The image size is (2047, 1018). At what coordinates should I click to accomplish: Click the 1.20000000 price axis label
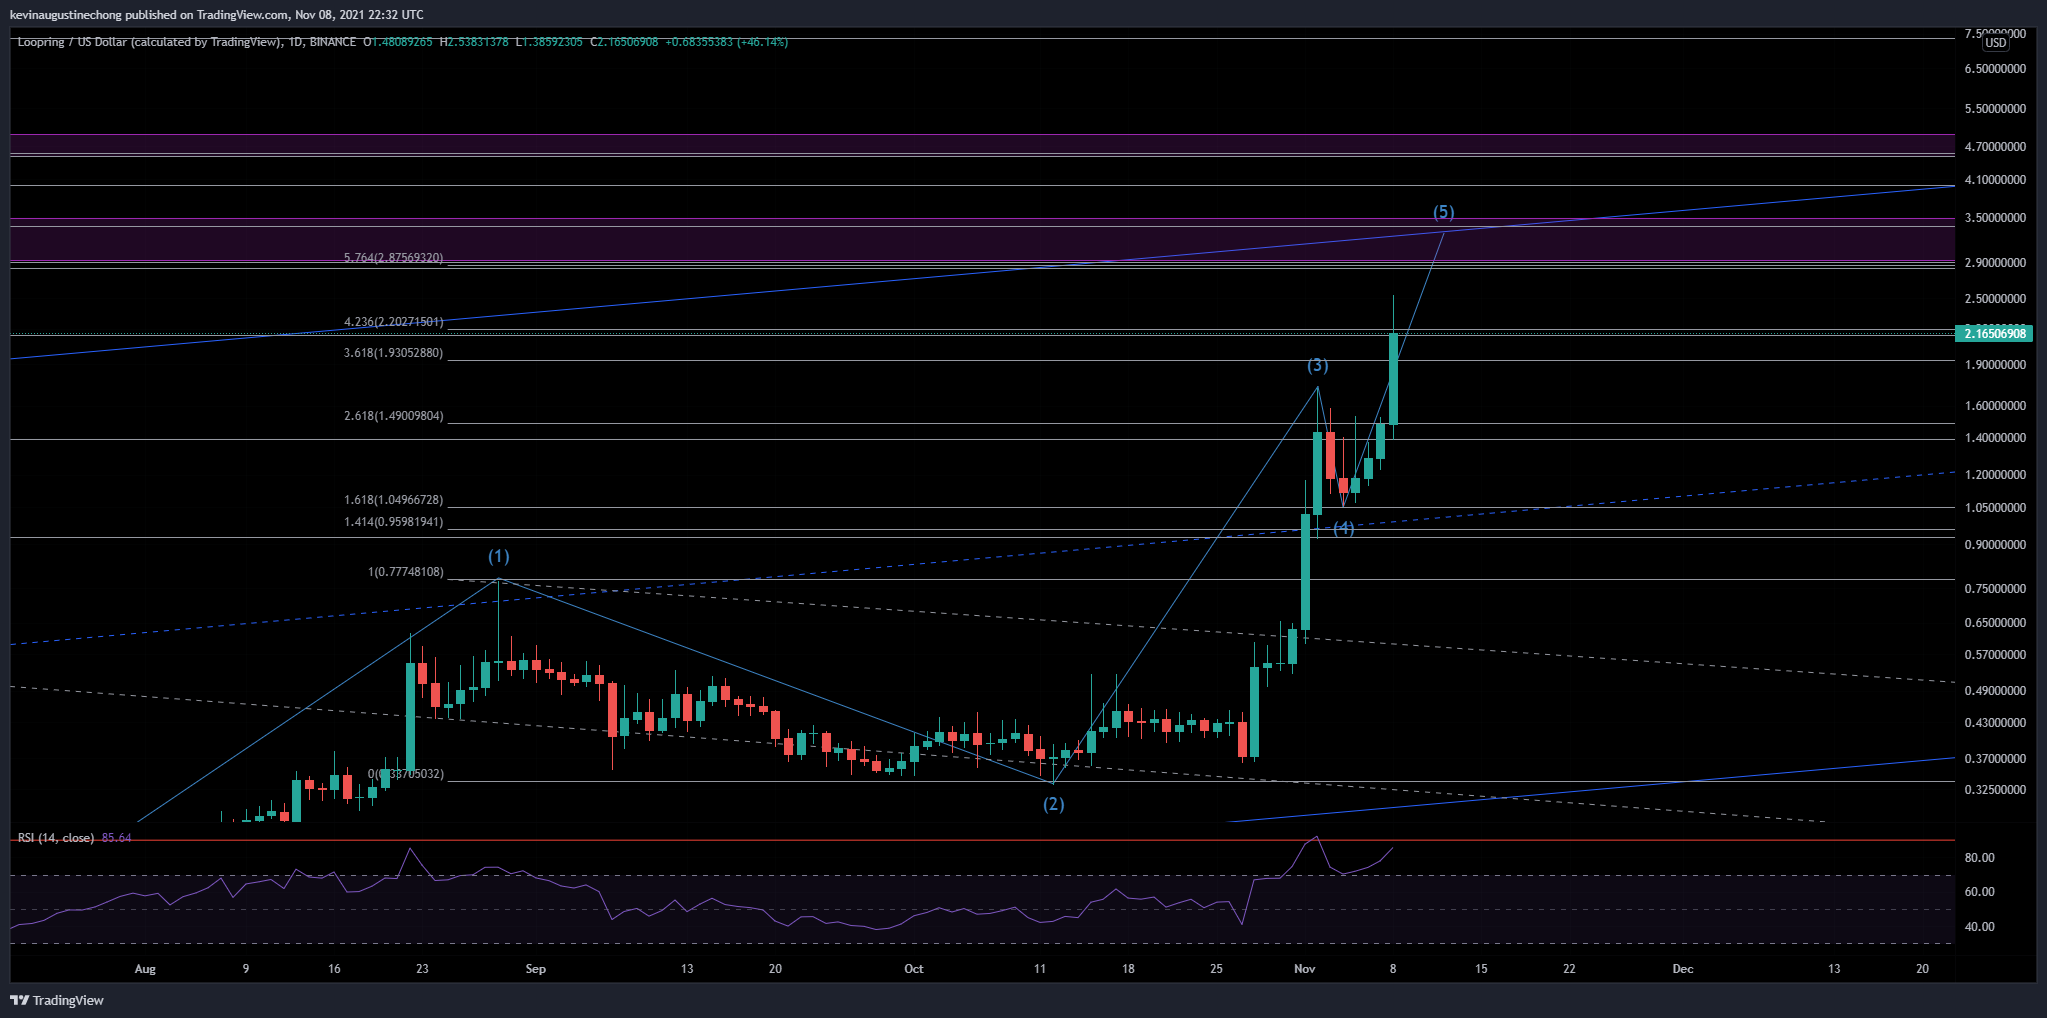coord(1995,475)
